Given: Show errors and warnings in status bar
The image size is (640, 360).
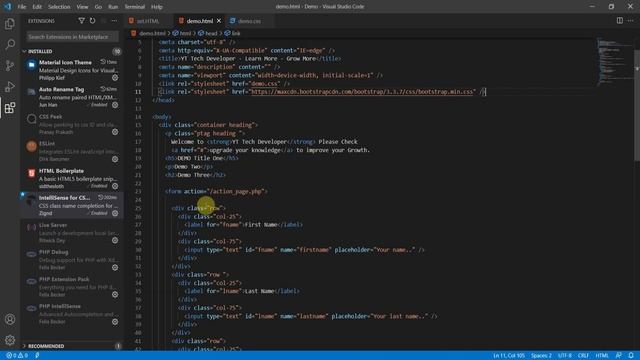Looking at the screenshot, I should tap(17, 356).
